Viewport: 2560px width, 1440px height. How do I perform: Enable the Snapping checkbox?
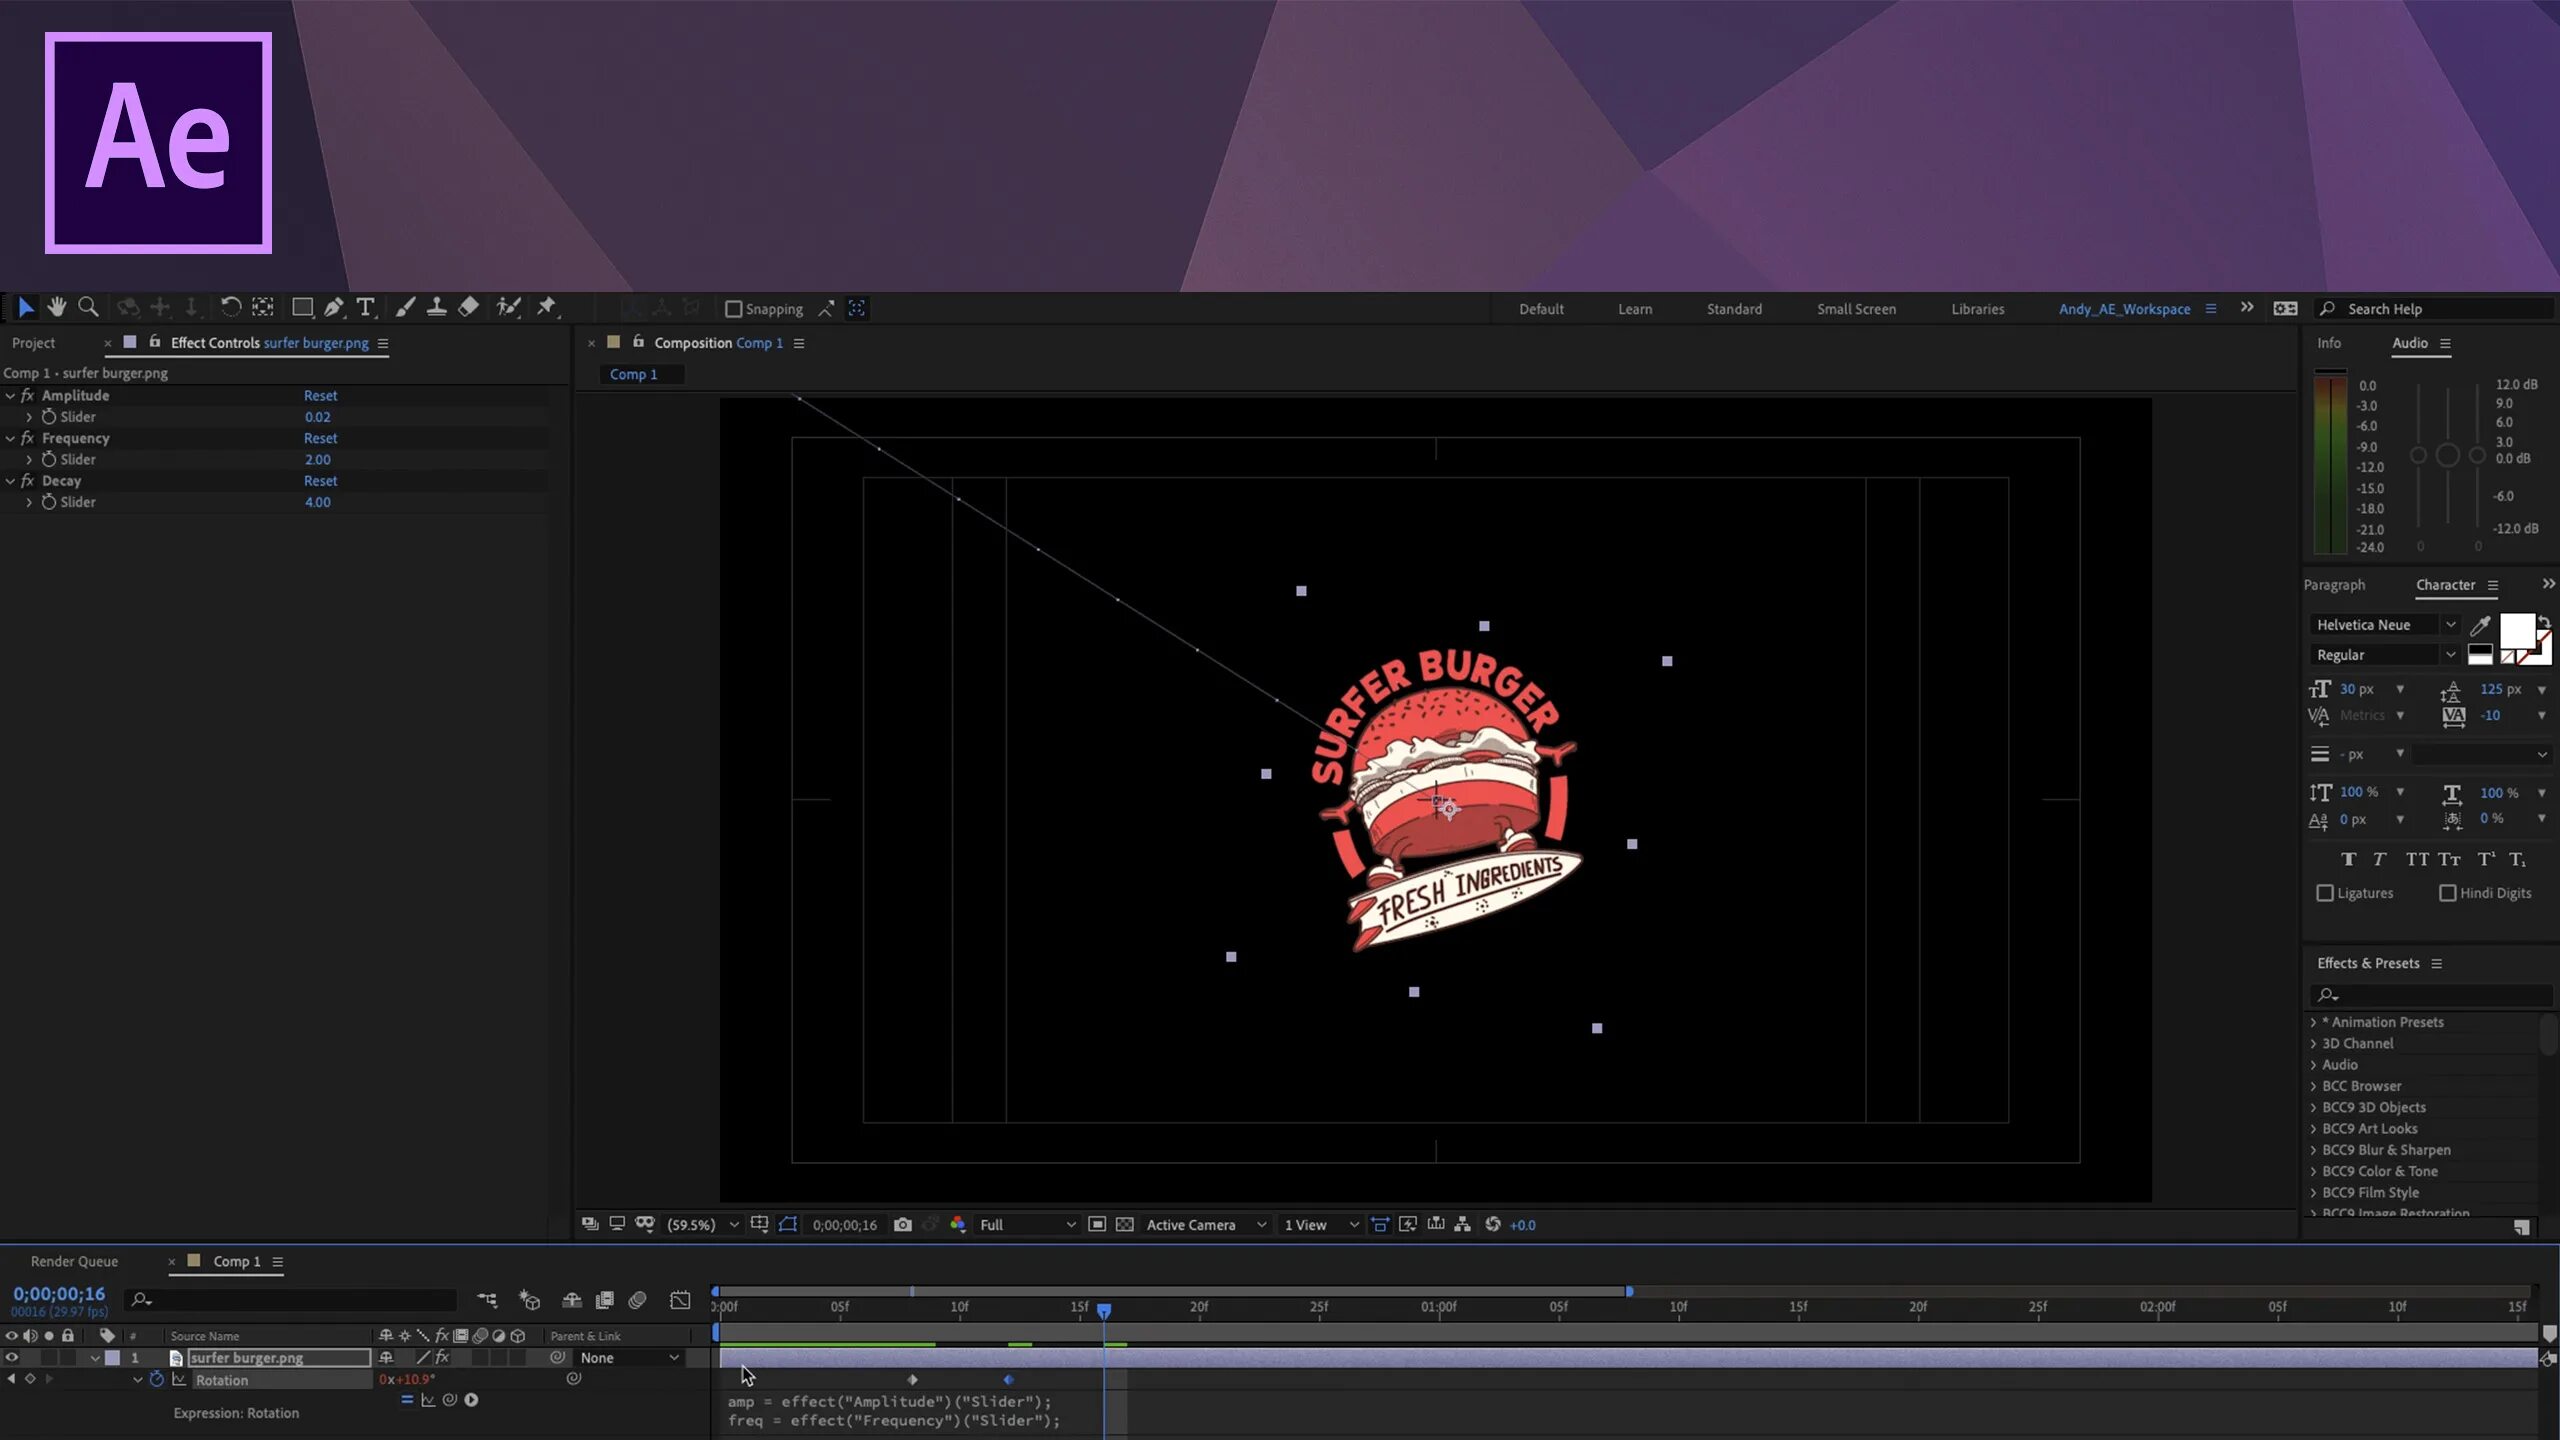[x=733, y=309]
